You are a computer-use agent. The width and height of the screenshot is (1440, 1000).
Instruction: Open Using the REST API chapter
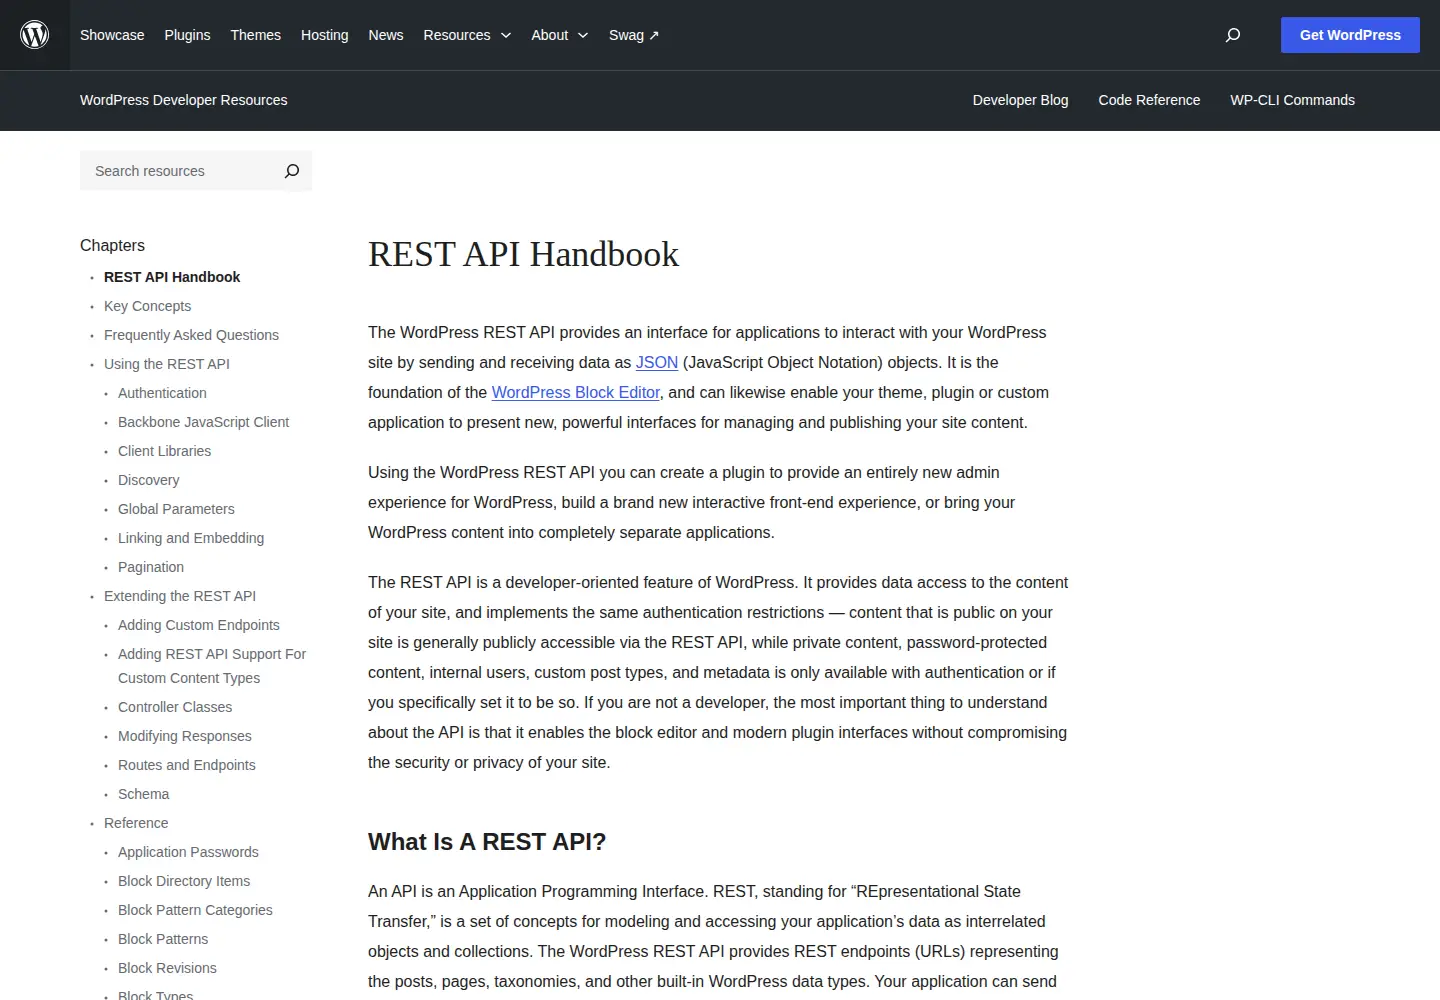[167, 364]
